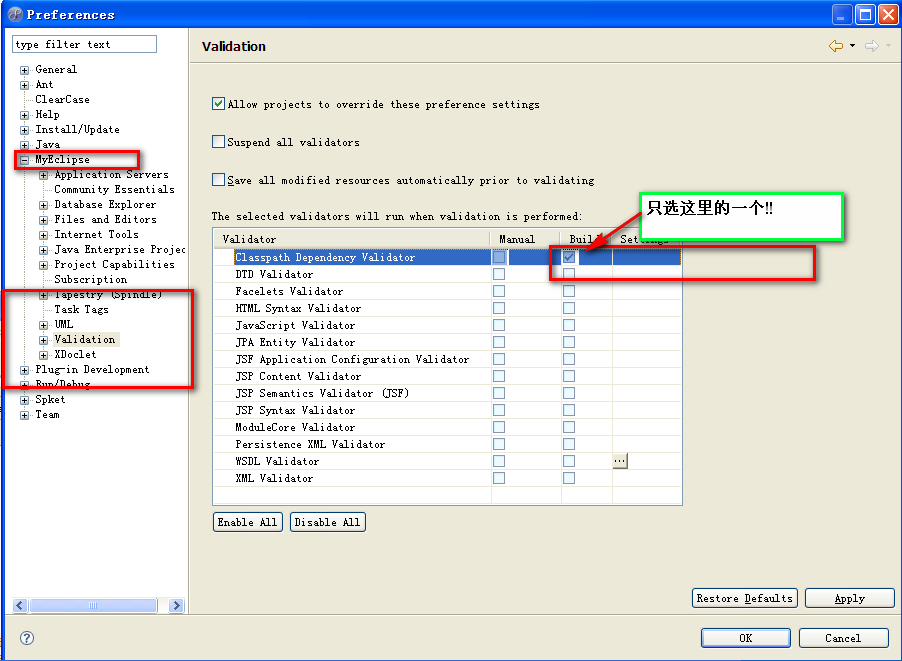Select Task Tags tree item
902x661 pixels.
[81, 310]
